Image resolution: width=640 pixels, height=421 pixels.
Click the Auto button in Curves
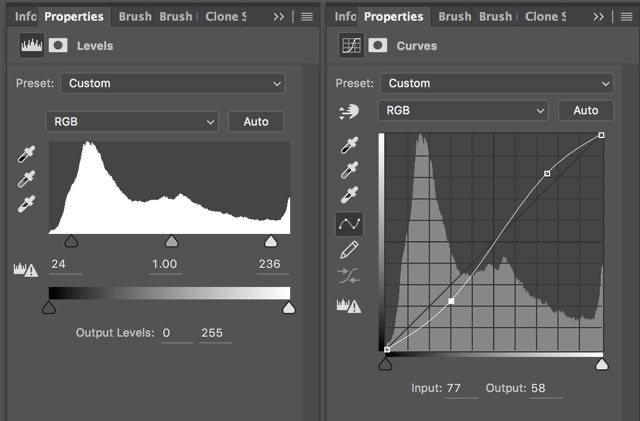point(586,110)
